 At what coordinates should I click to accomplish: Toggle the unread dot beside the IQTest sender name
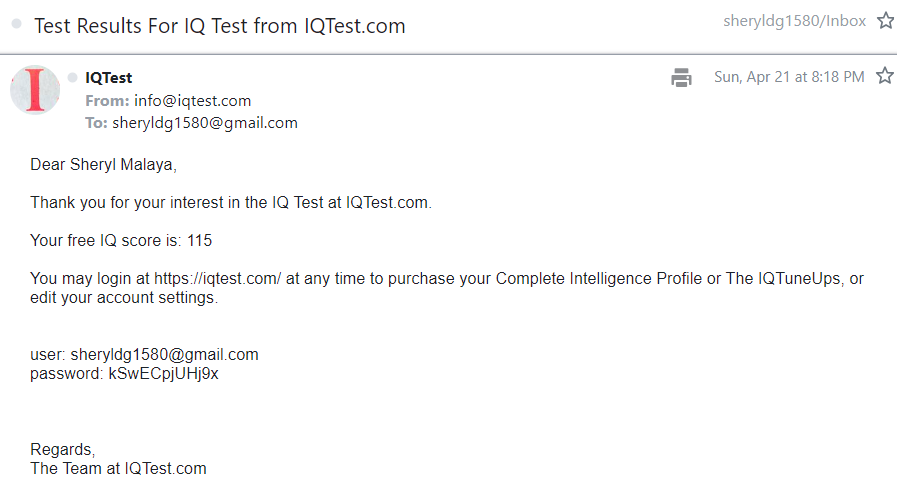[x=73, y=78]
